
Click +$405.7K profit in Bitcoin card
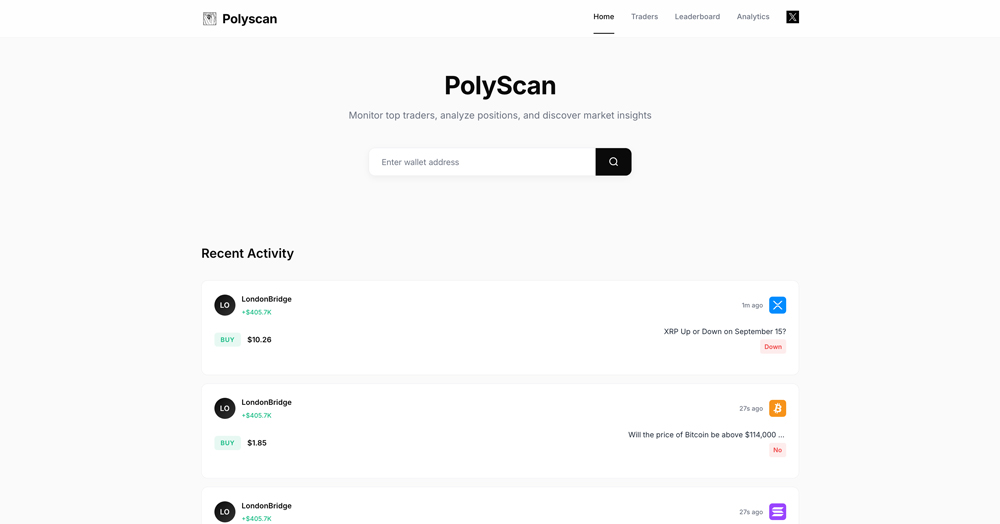(256, 416)
